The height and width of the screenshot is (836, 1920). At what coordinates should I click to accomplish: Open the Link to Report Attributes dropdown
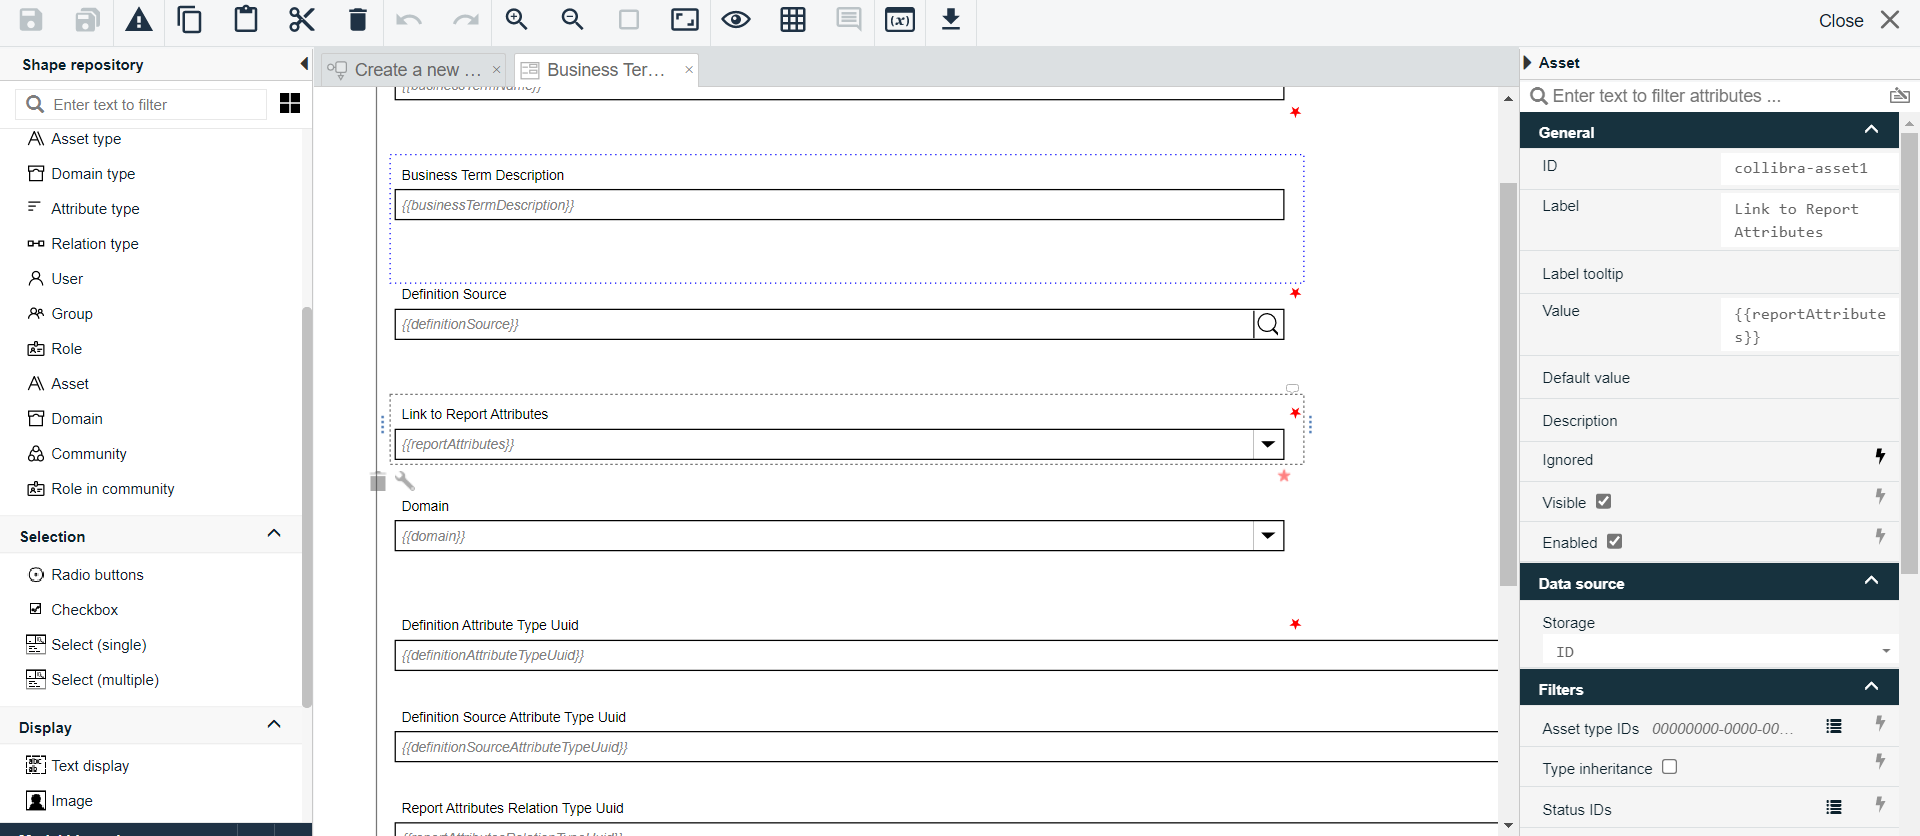coord(1268,444)
